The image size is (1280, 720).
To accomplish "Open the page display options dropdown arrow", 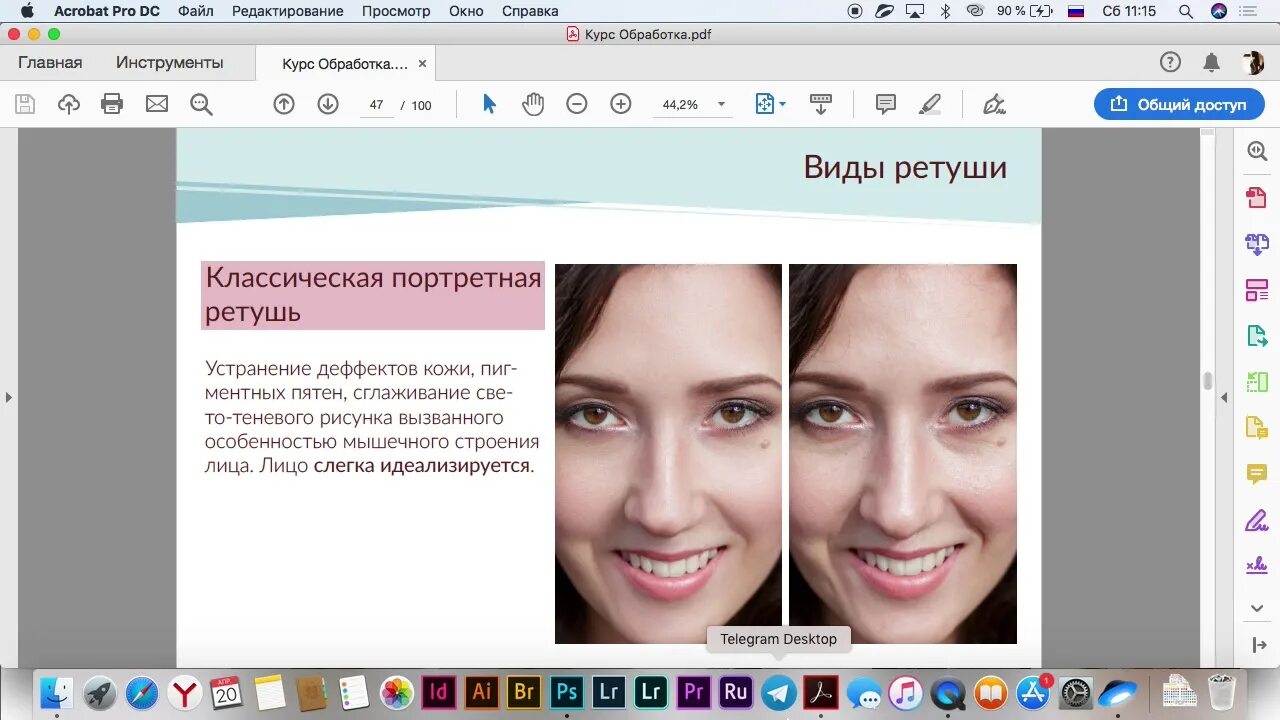I will coord(781,103).
